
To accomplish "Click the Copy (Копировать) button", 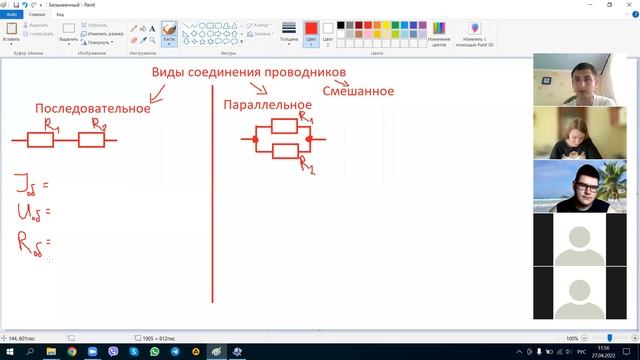I will click(x=38, y=34).
